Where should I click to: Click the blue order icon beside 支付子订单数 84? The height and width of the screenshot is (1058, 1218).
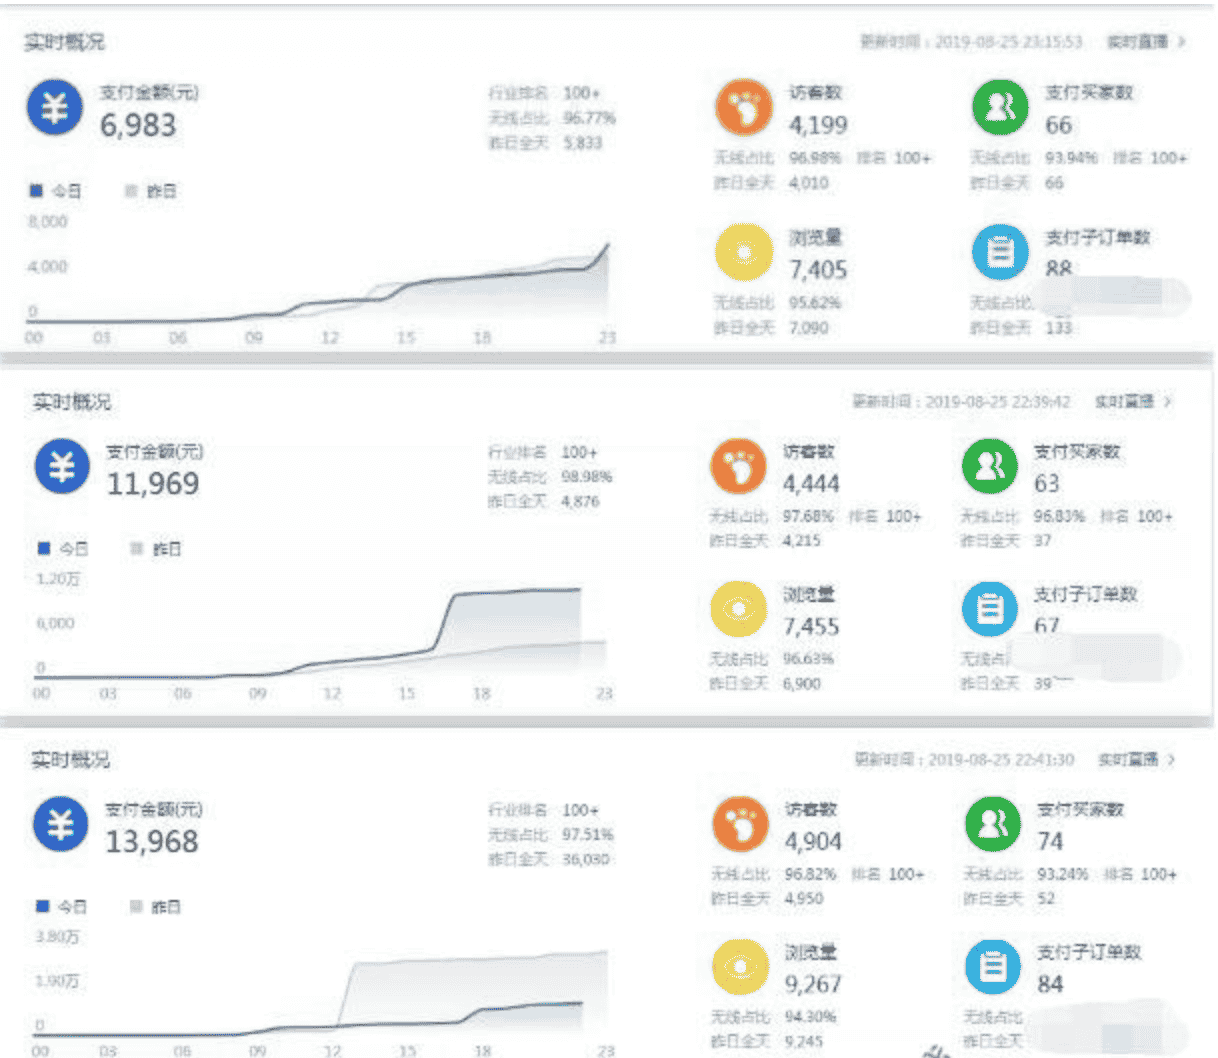point(993,967)
